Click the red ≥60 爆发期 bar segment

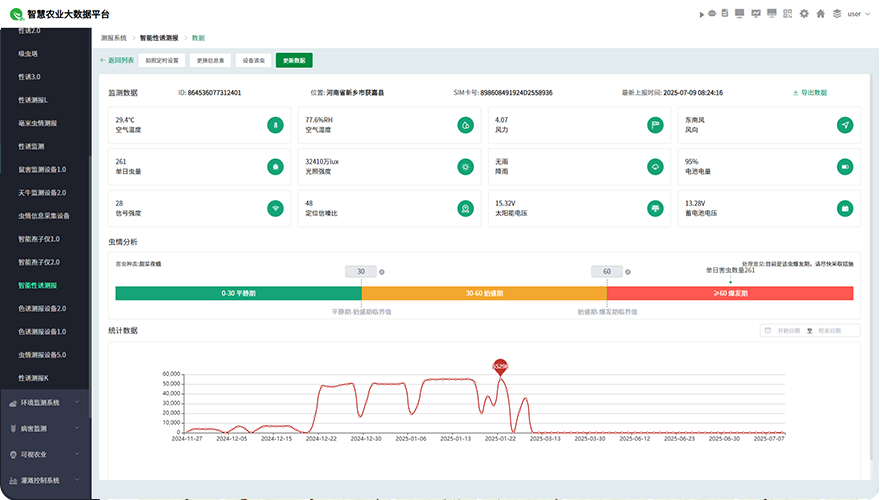point(730,293)
